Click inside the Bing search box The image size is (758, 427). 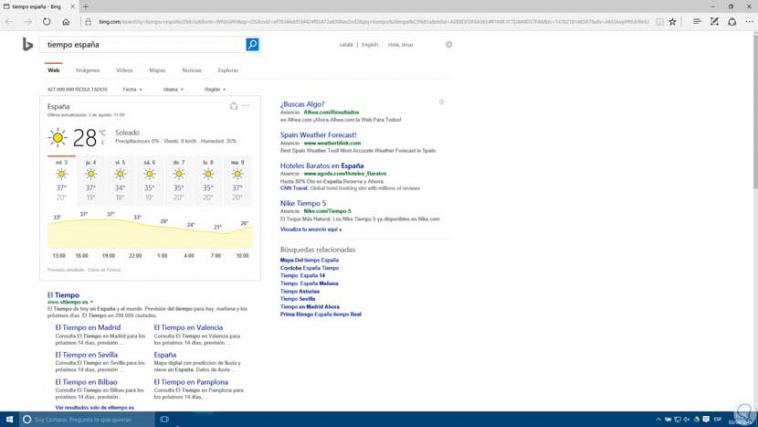point(145,44)
